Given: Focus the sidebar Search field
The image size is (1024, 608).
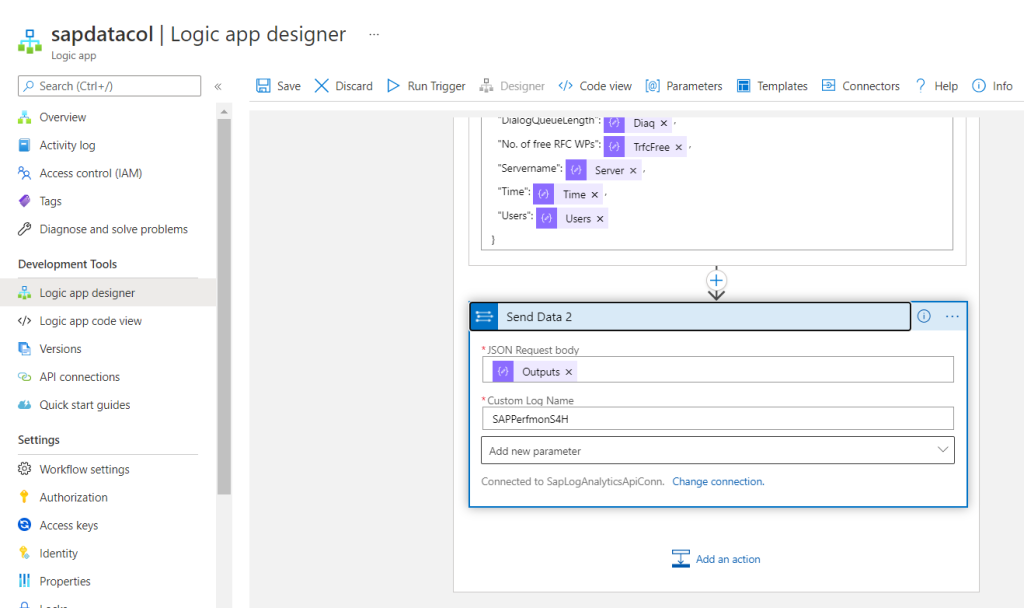Looking at the screenshot, I should [x=110, y=86].
